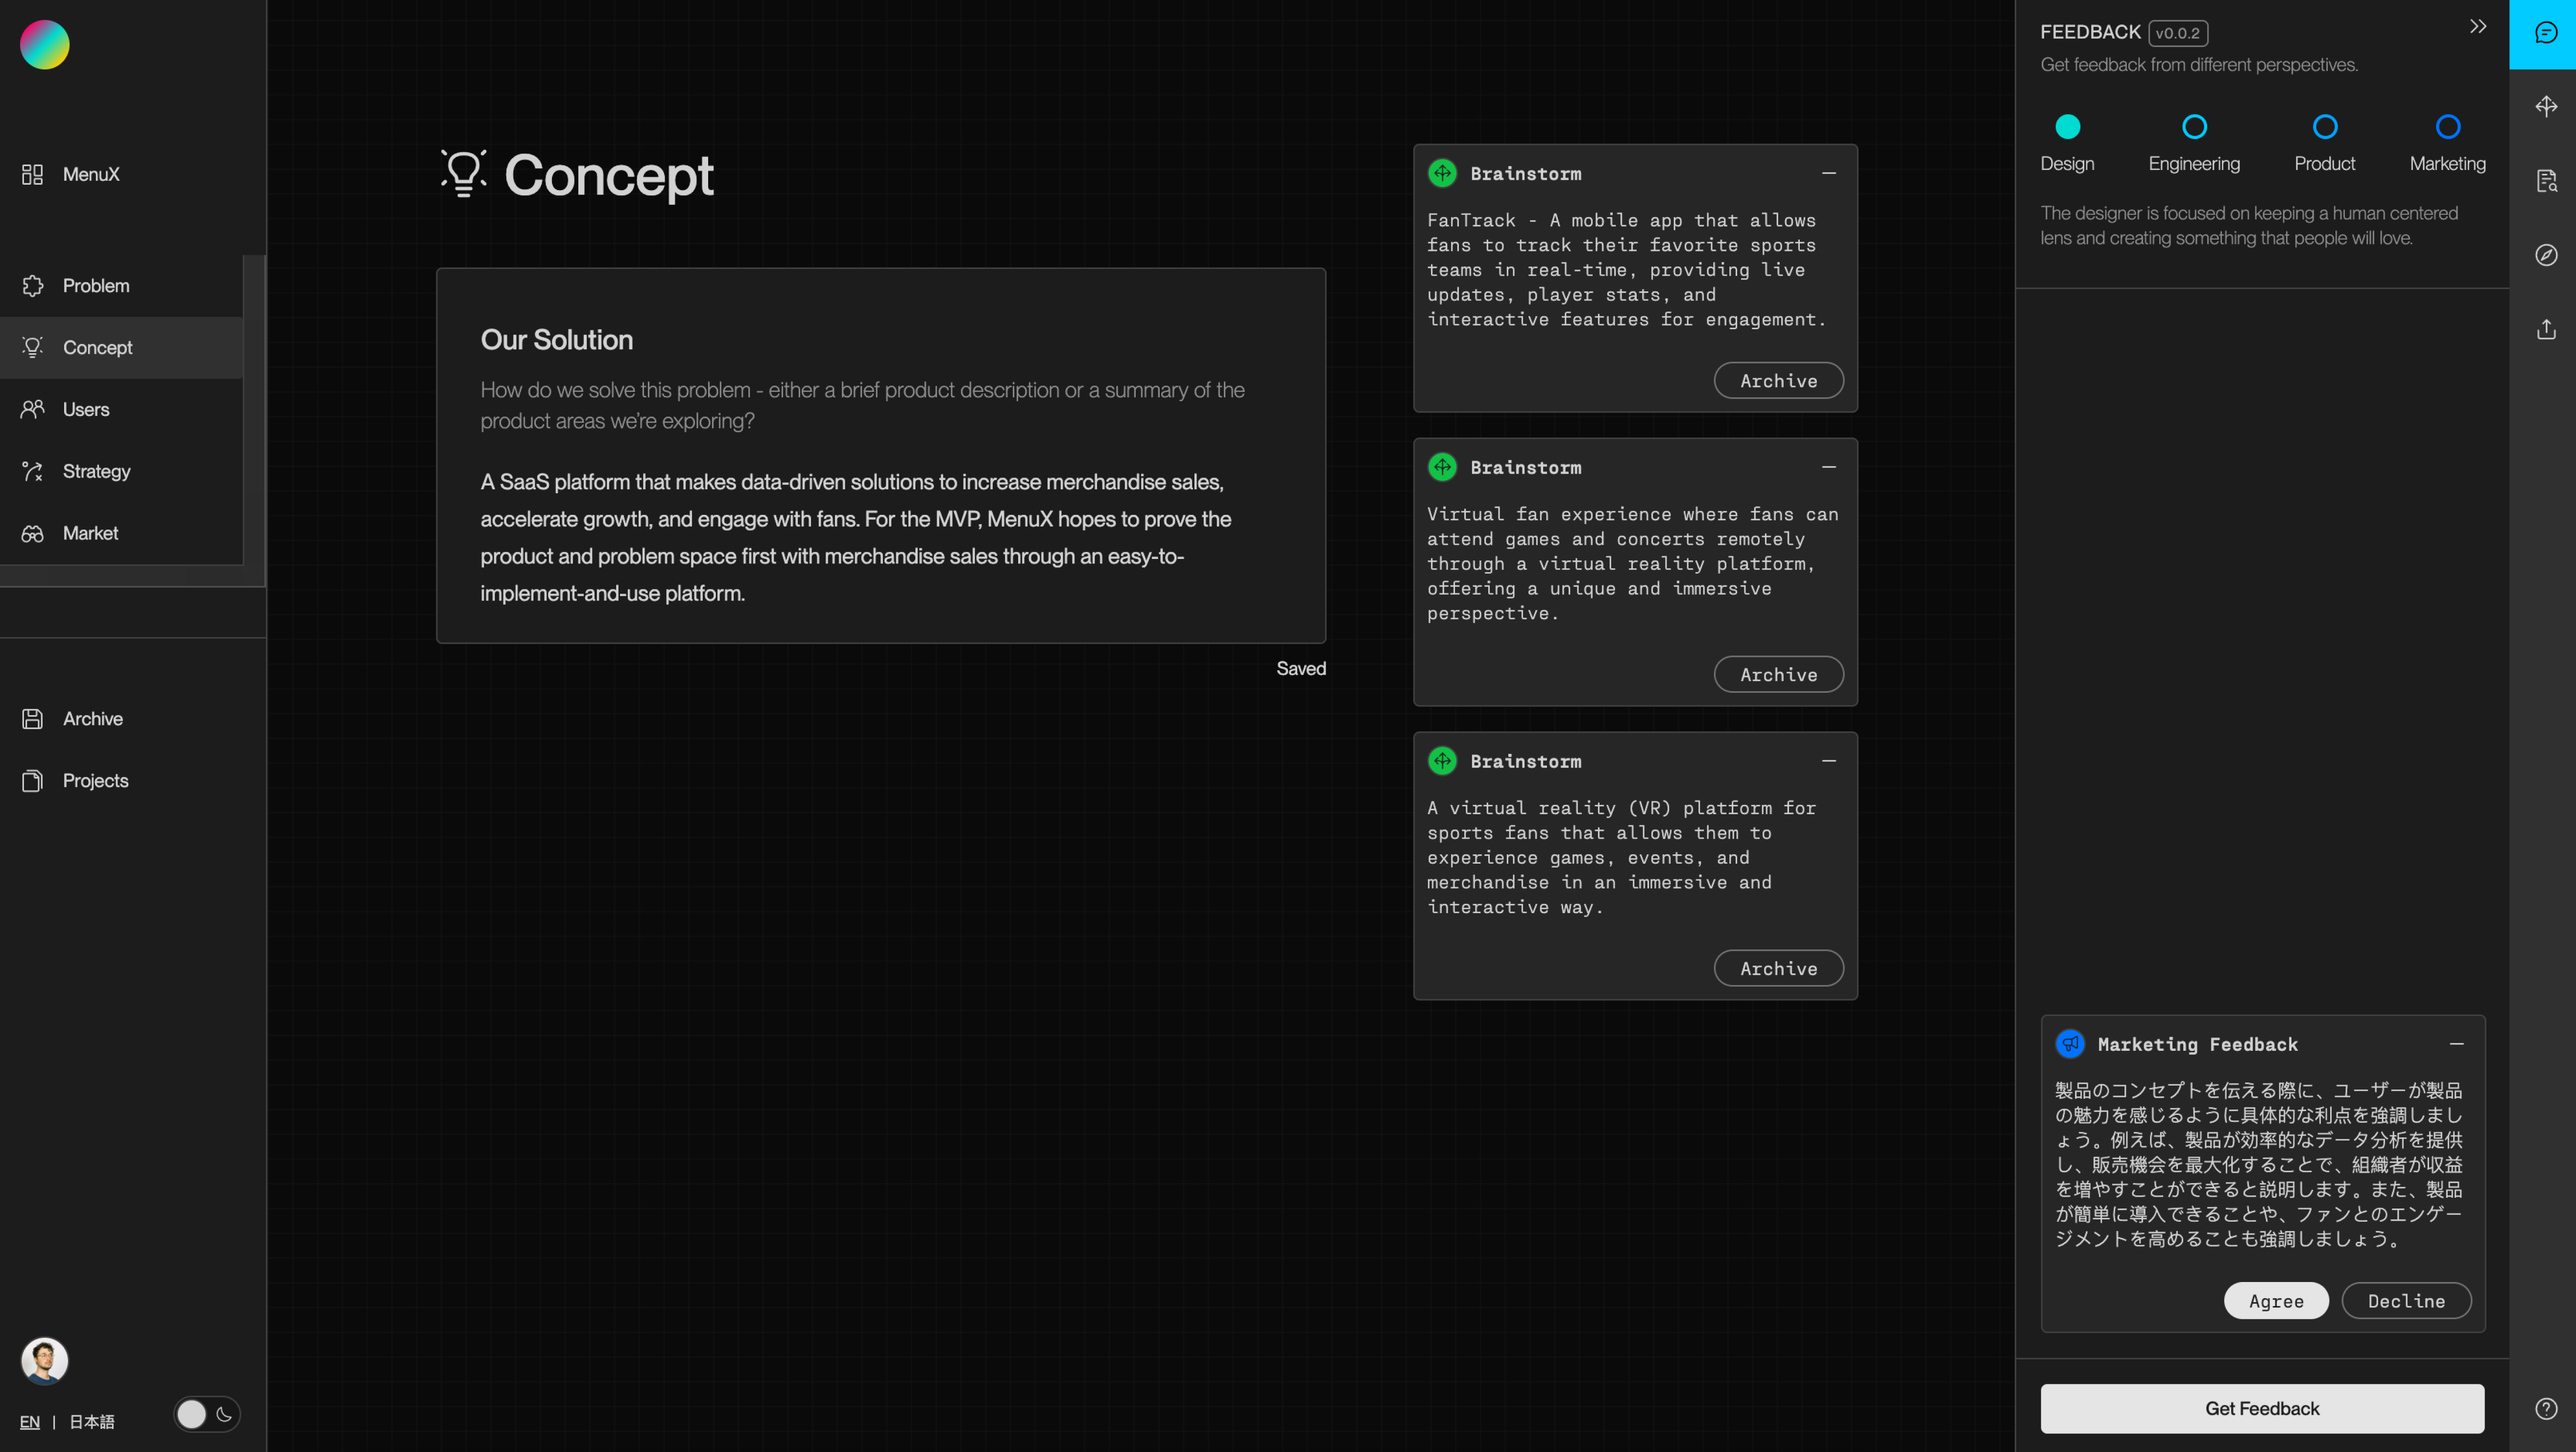
Task: Collapse the FanTrack Brainstorm card
Action: click(1829, 173)
